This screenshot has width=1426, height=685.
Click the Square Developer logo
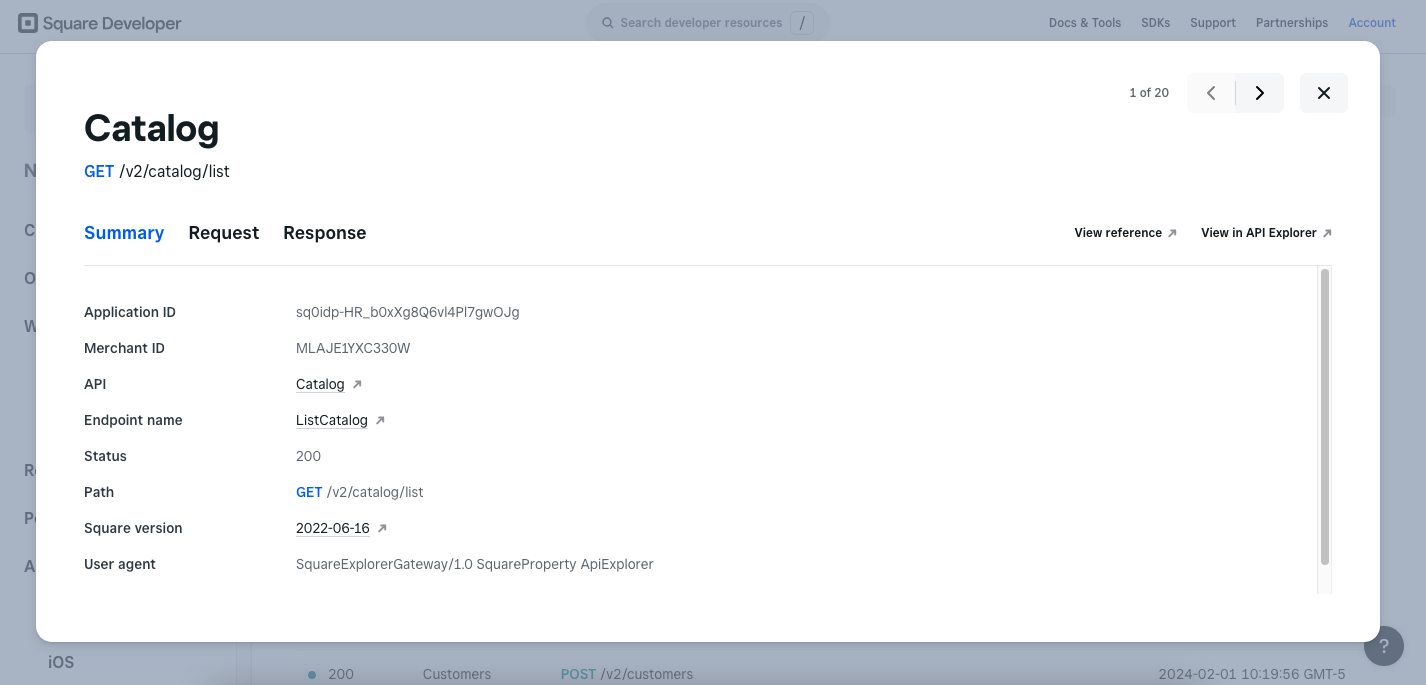point(100,23)
